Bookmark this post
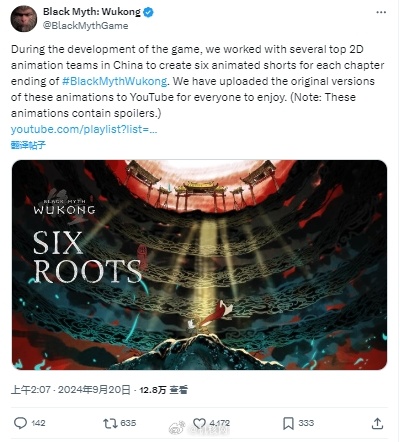The height and width of the screenshot is (442, 400). (x=288, y=423)
